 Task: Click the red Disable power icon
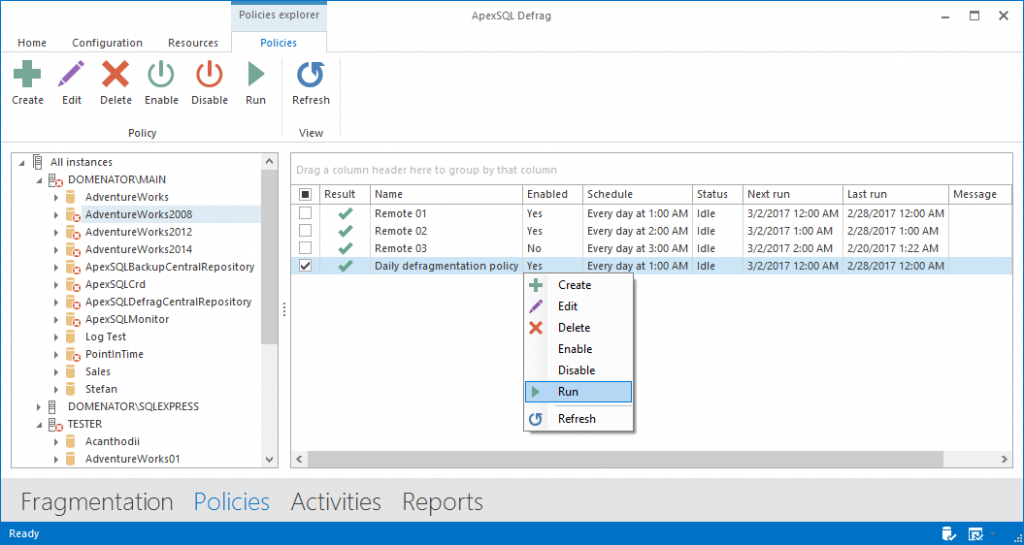209,76
